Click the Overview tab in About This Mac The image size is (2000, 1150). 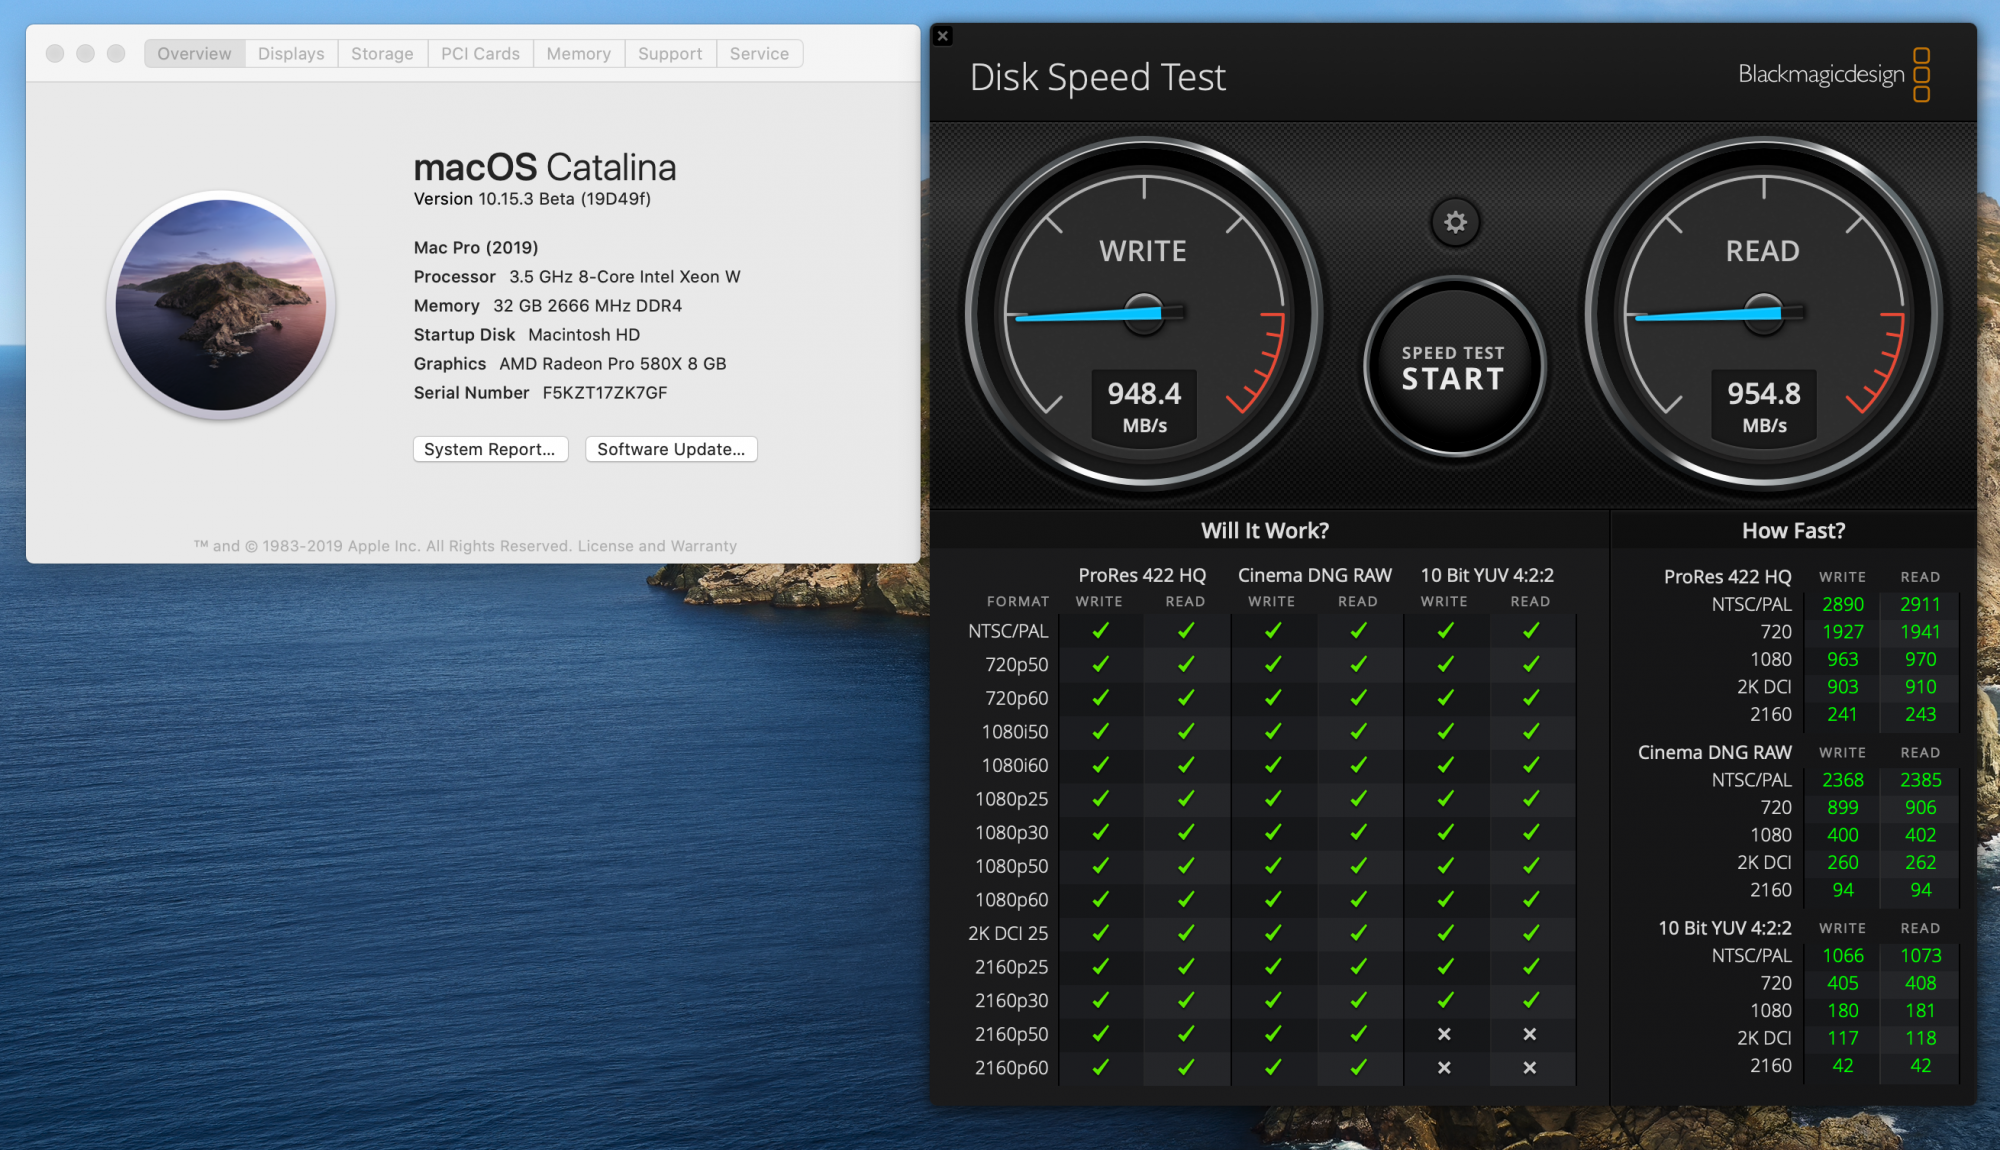pos(190,54)
